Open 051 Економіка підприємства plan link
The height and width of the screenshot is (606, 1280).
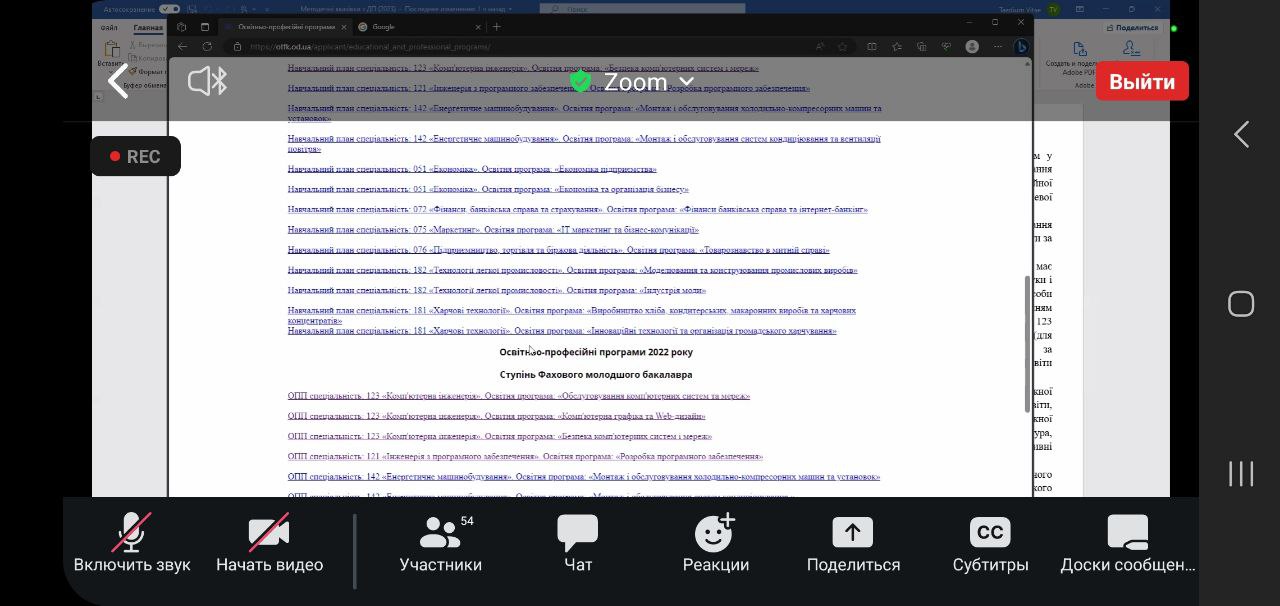[472, 169]
